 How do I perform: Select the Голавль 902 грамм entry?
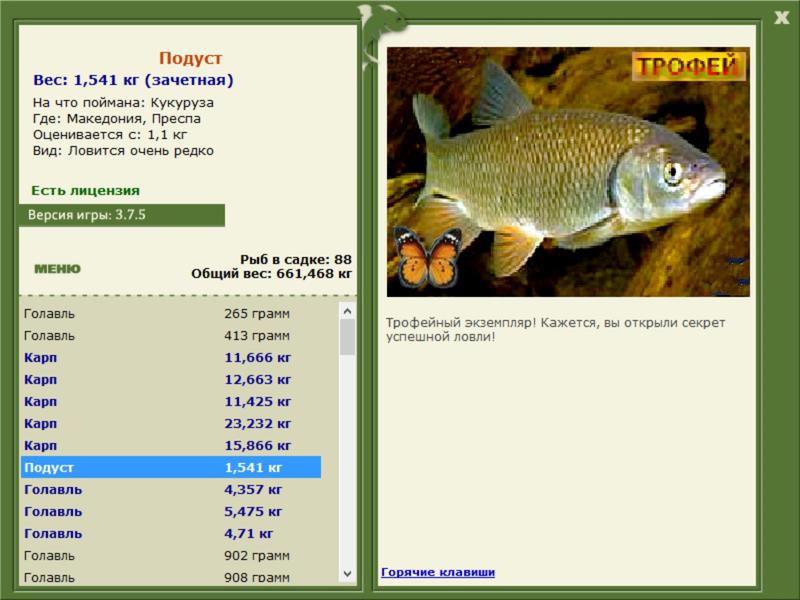click(171, 556)
